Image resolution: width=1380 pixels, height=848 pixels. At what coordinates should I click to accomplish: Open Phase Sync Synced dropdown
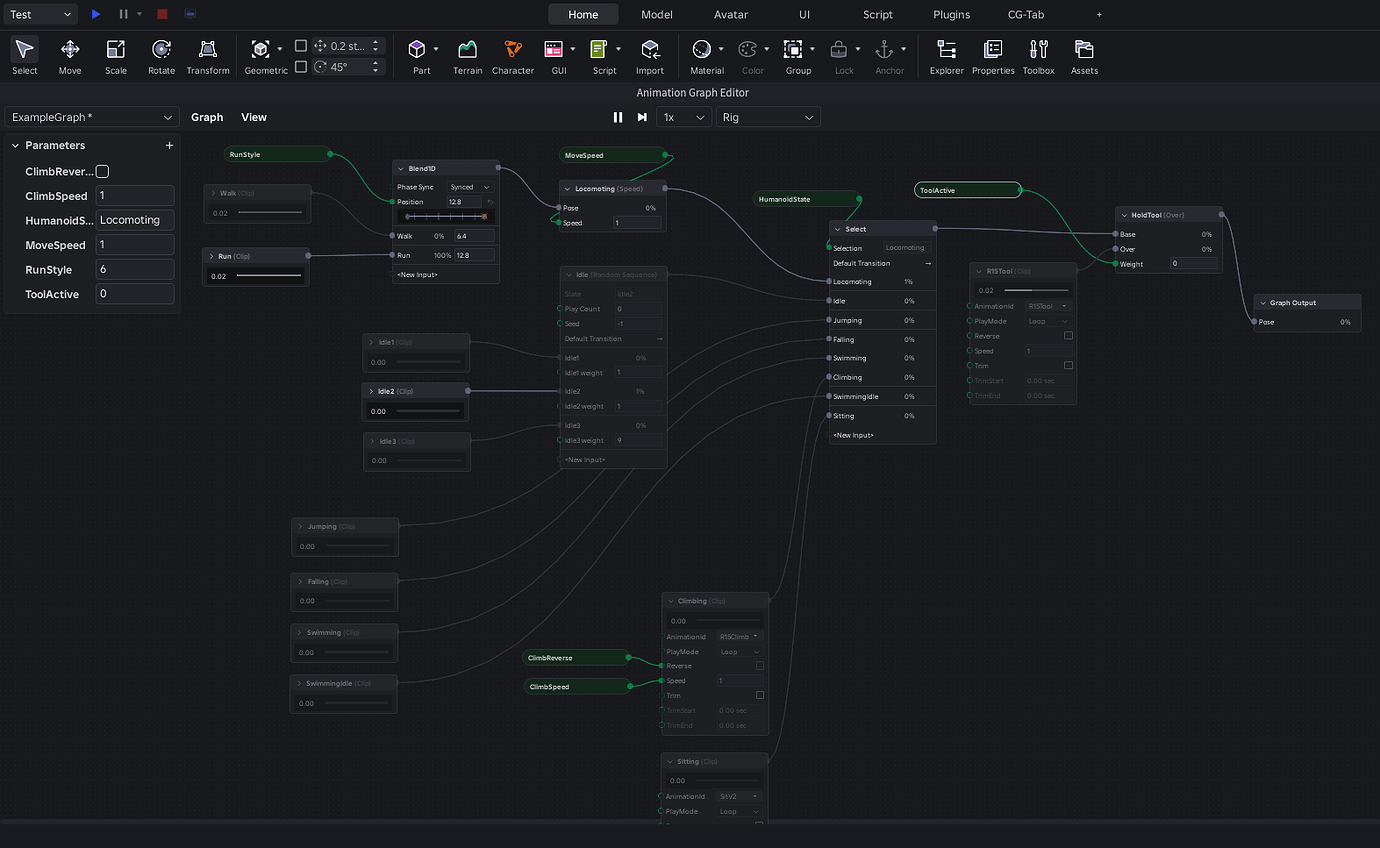(470, 187)
